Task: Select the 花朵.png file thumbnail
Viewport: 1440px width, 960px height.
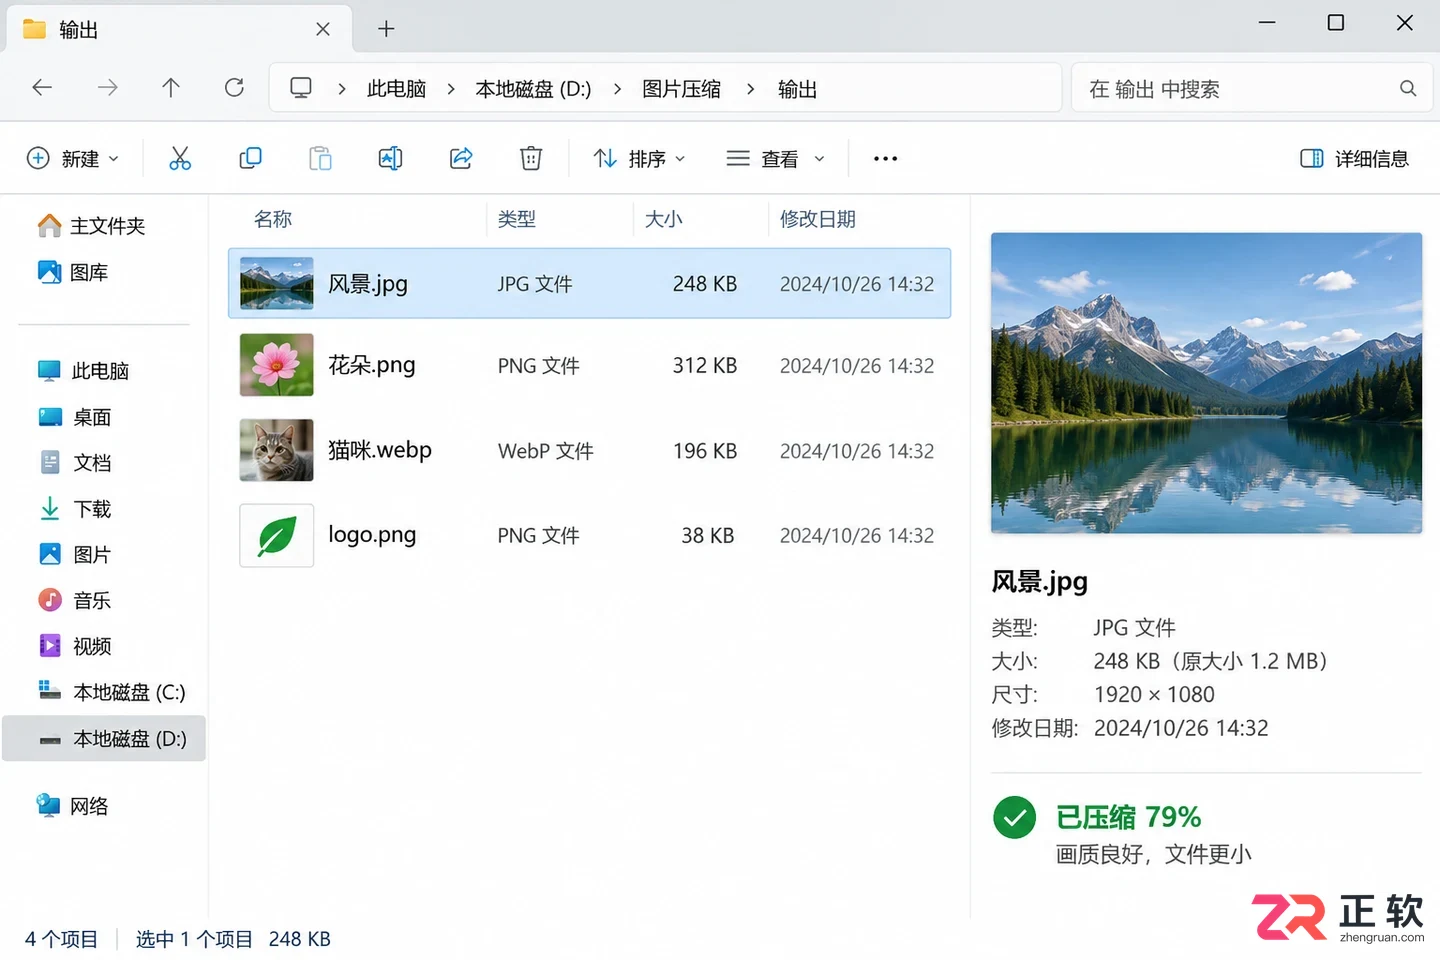Action: point(277,365)
